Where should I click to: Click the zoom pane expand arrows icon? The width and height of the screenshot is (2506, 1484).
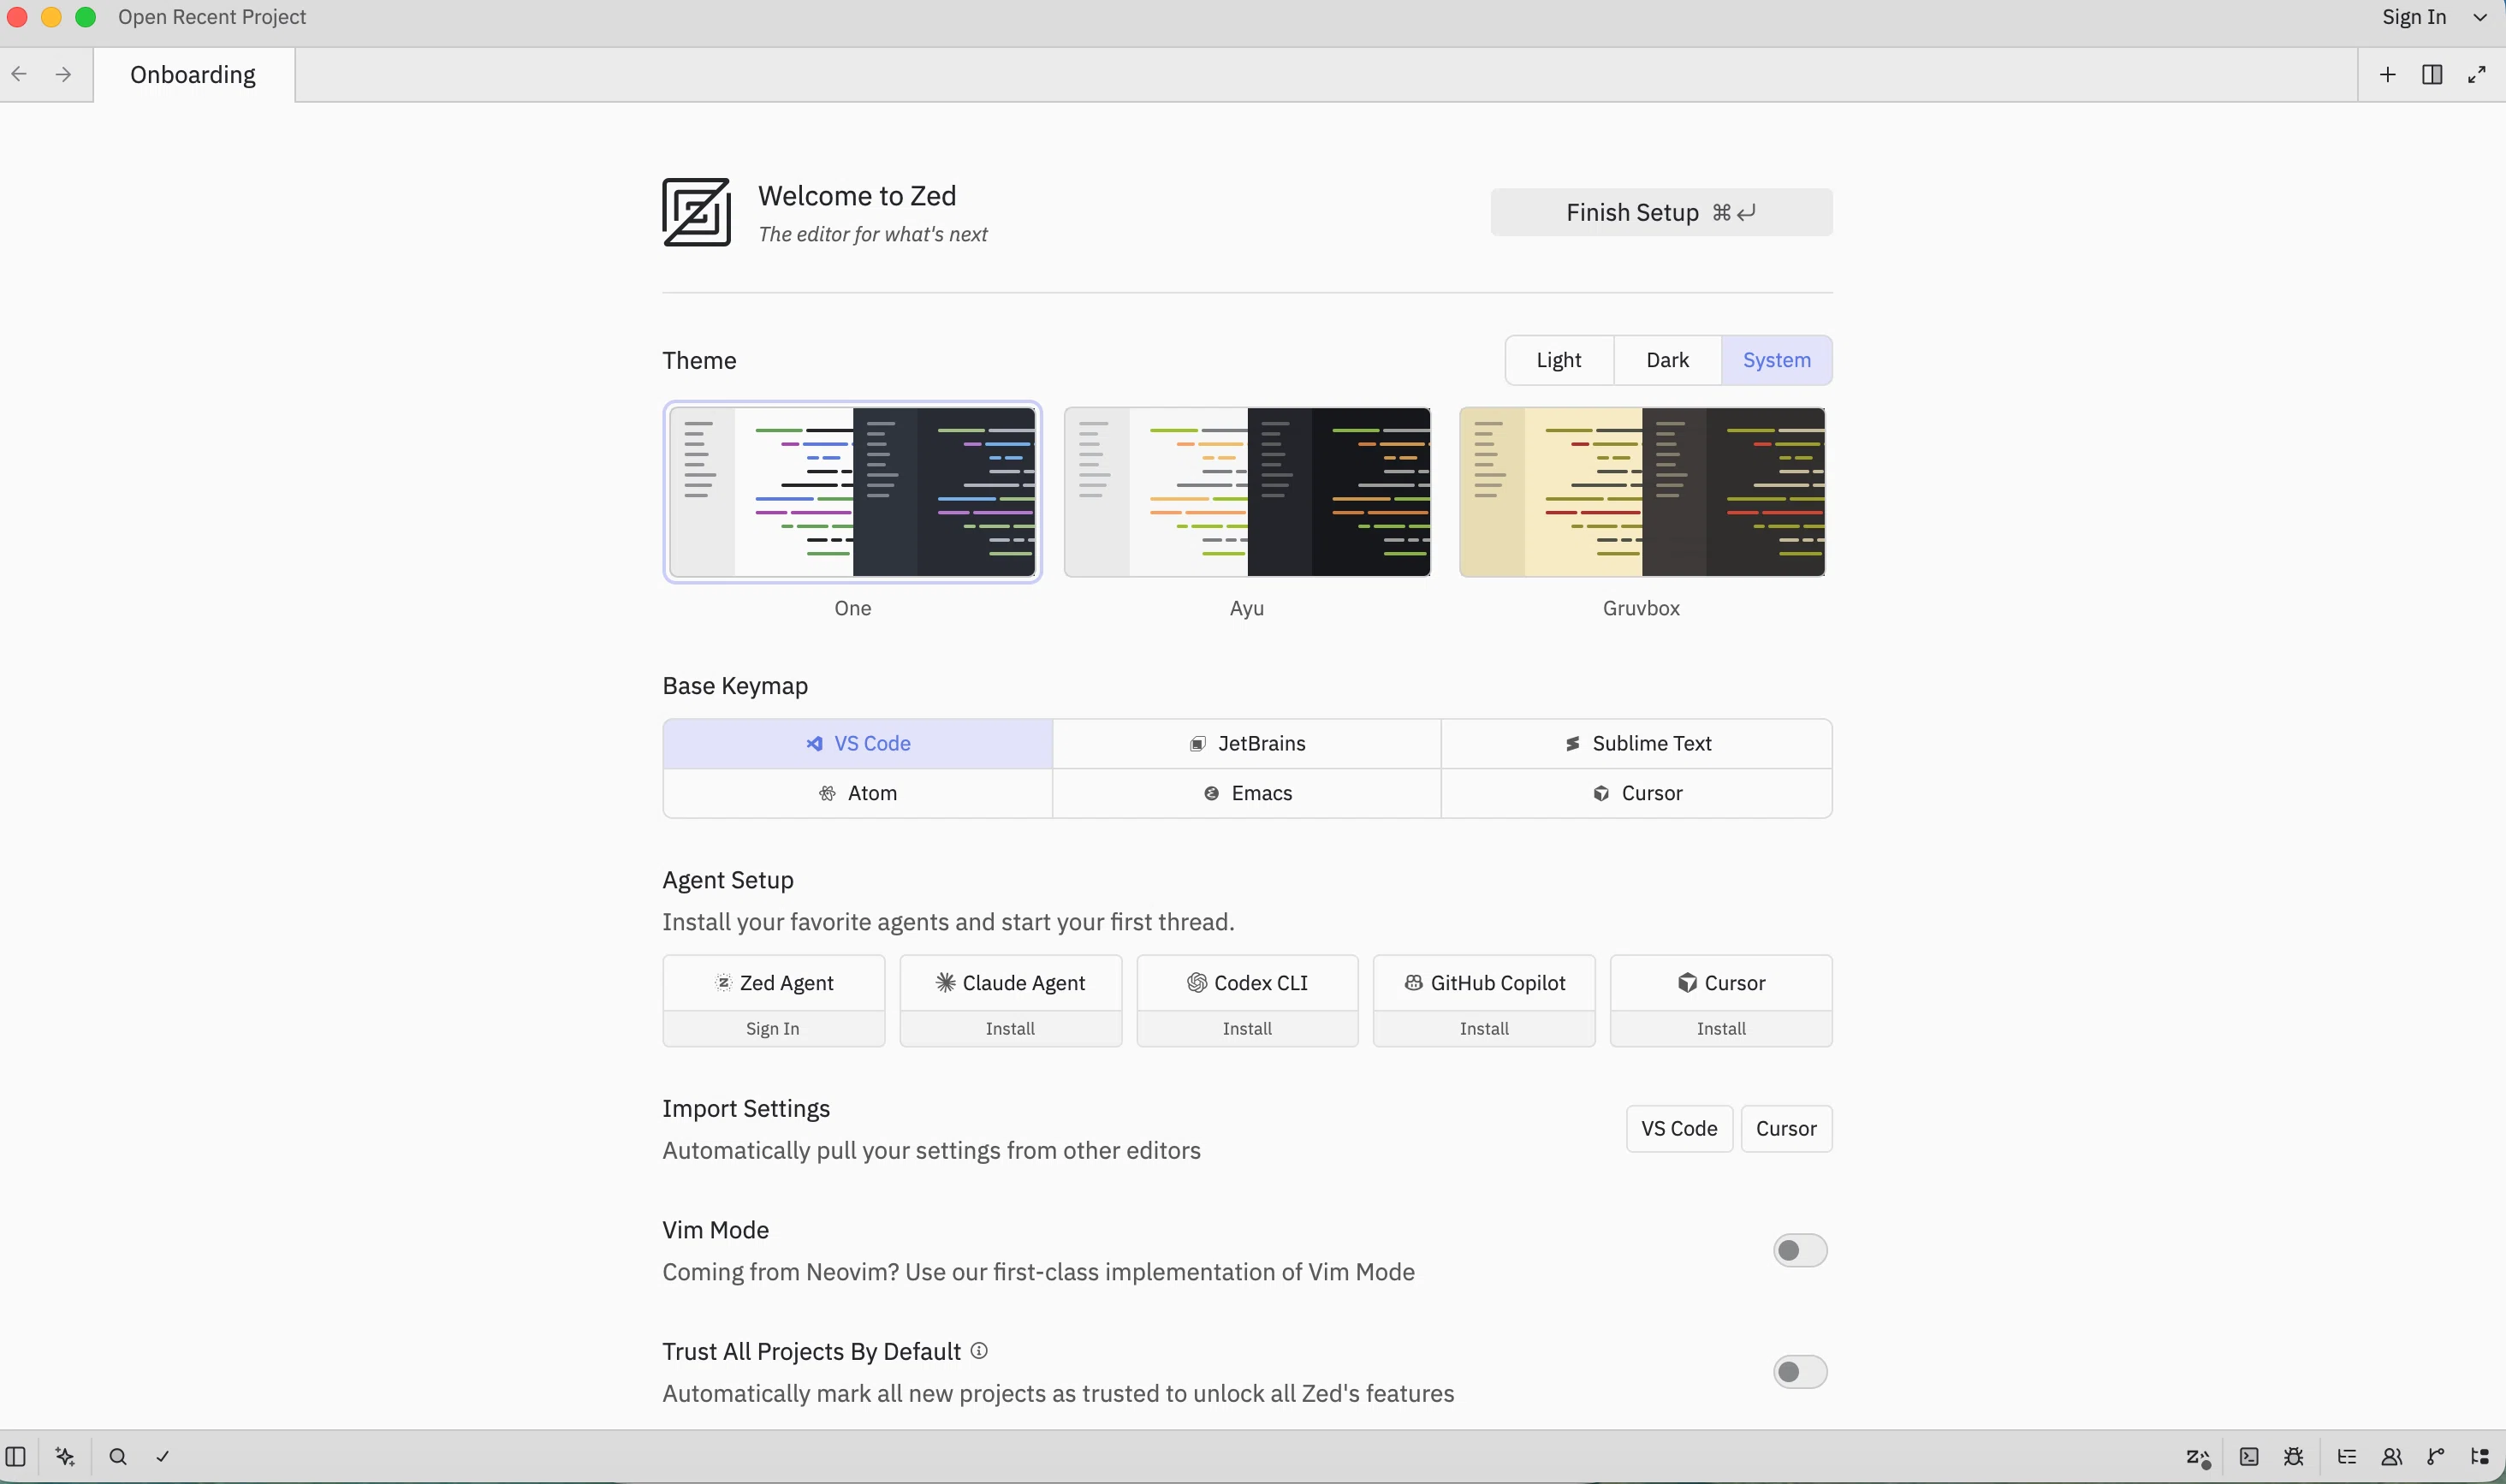point(2477,74)
